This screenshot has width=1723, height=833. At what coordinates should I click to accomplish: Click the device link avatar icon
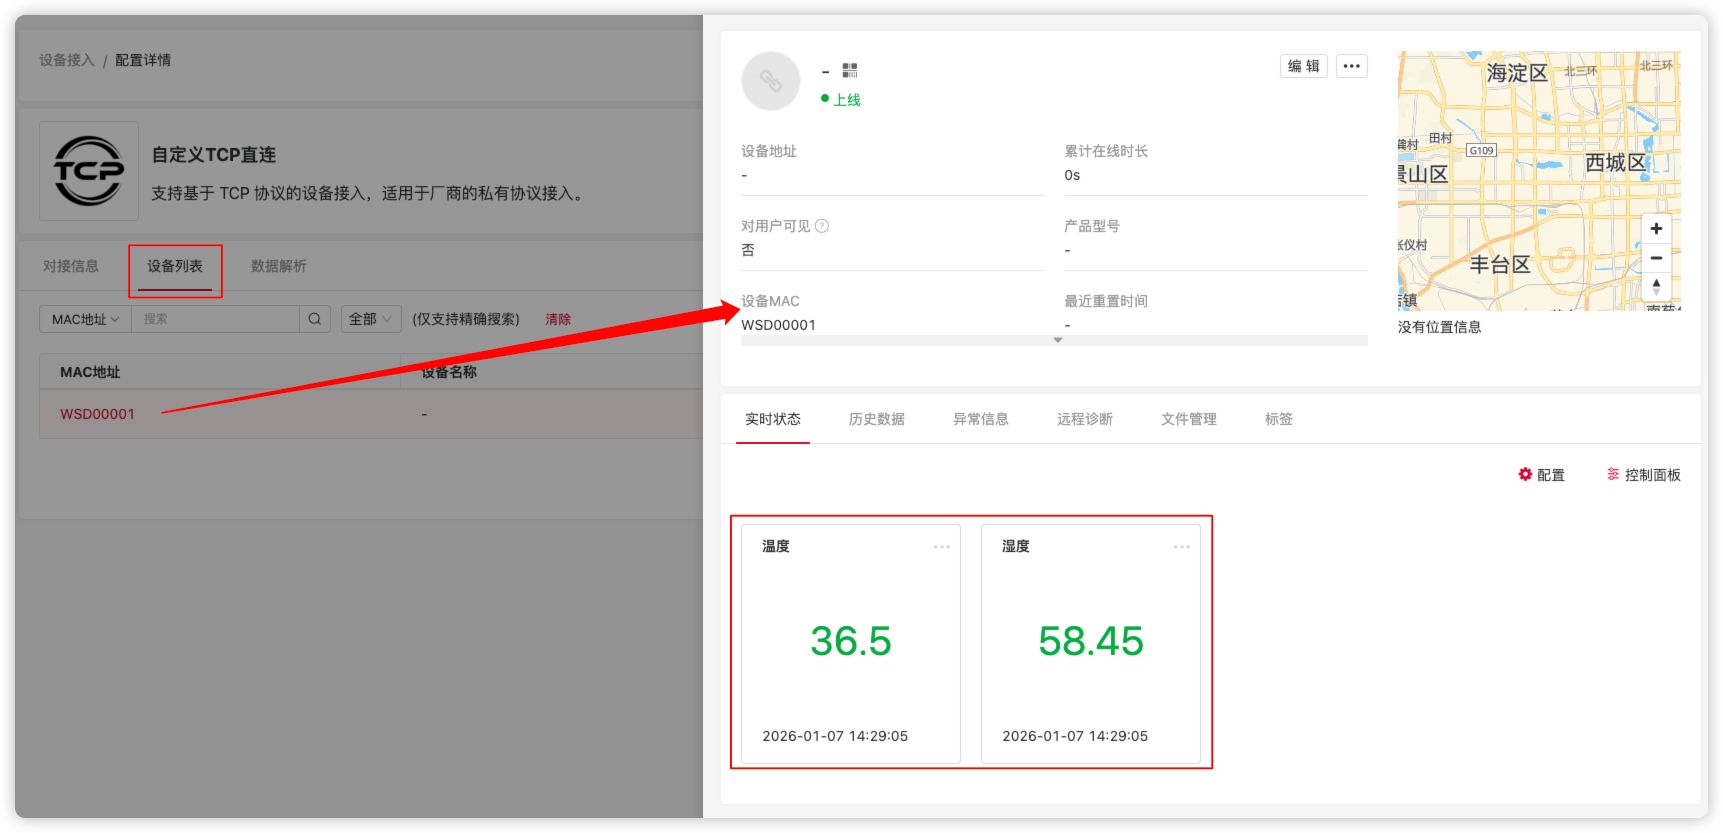(771, 81)
